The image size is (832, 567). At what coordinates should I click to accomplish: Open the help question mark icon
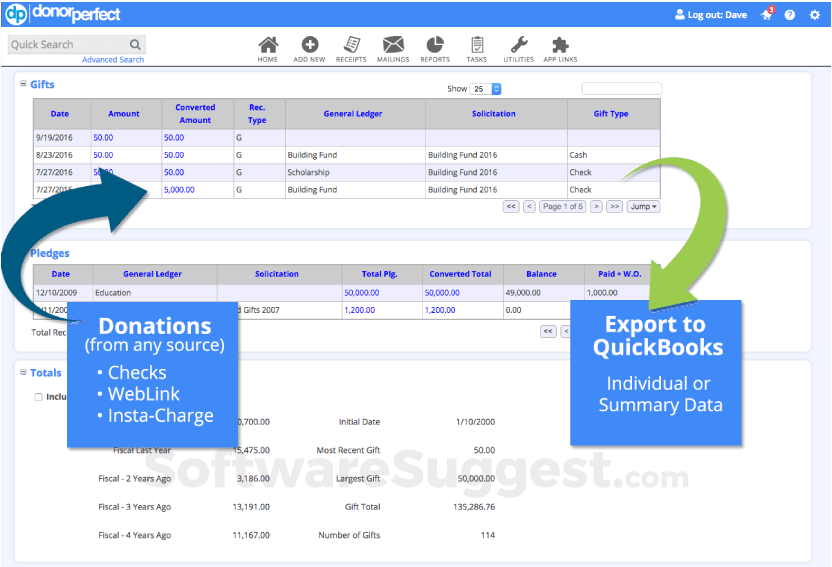click(790, 15)
